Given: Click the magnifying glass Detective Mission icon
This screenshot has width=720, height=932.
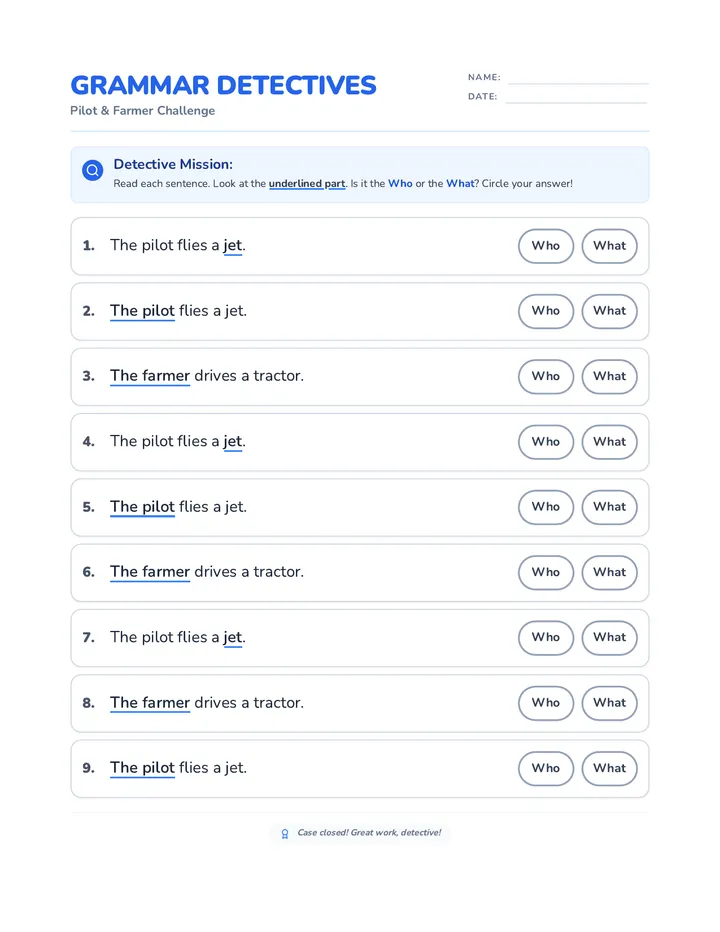Looking at the screenshot, I should 92,170.
